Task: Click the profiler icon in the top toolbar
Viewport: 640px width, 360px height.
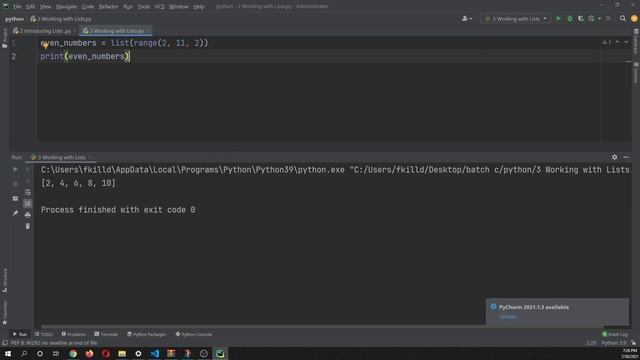Action: 591,19
